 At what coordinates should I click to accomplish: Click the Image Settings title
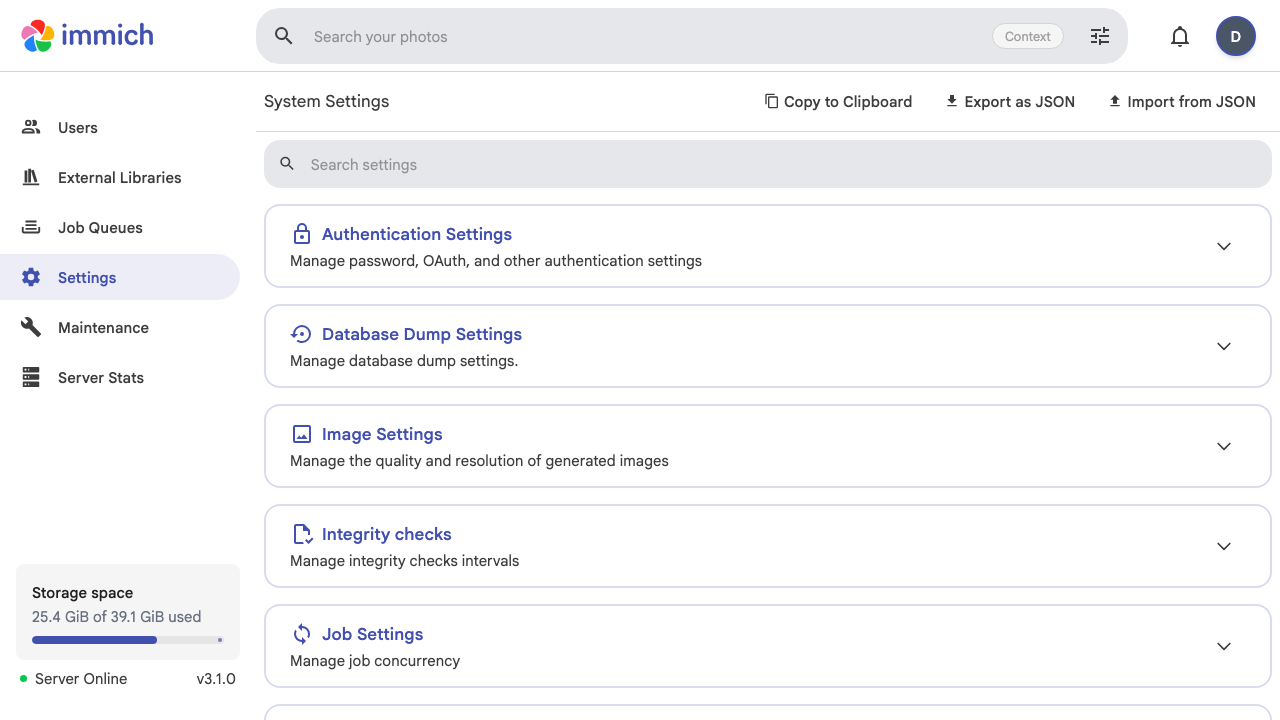(x=382, y=434)
